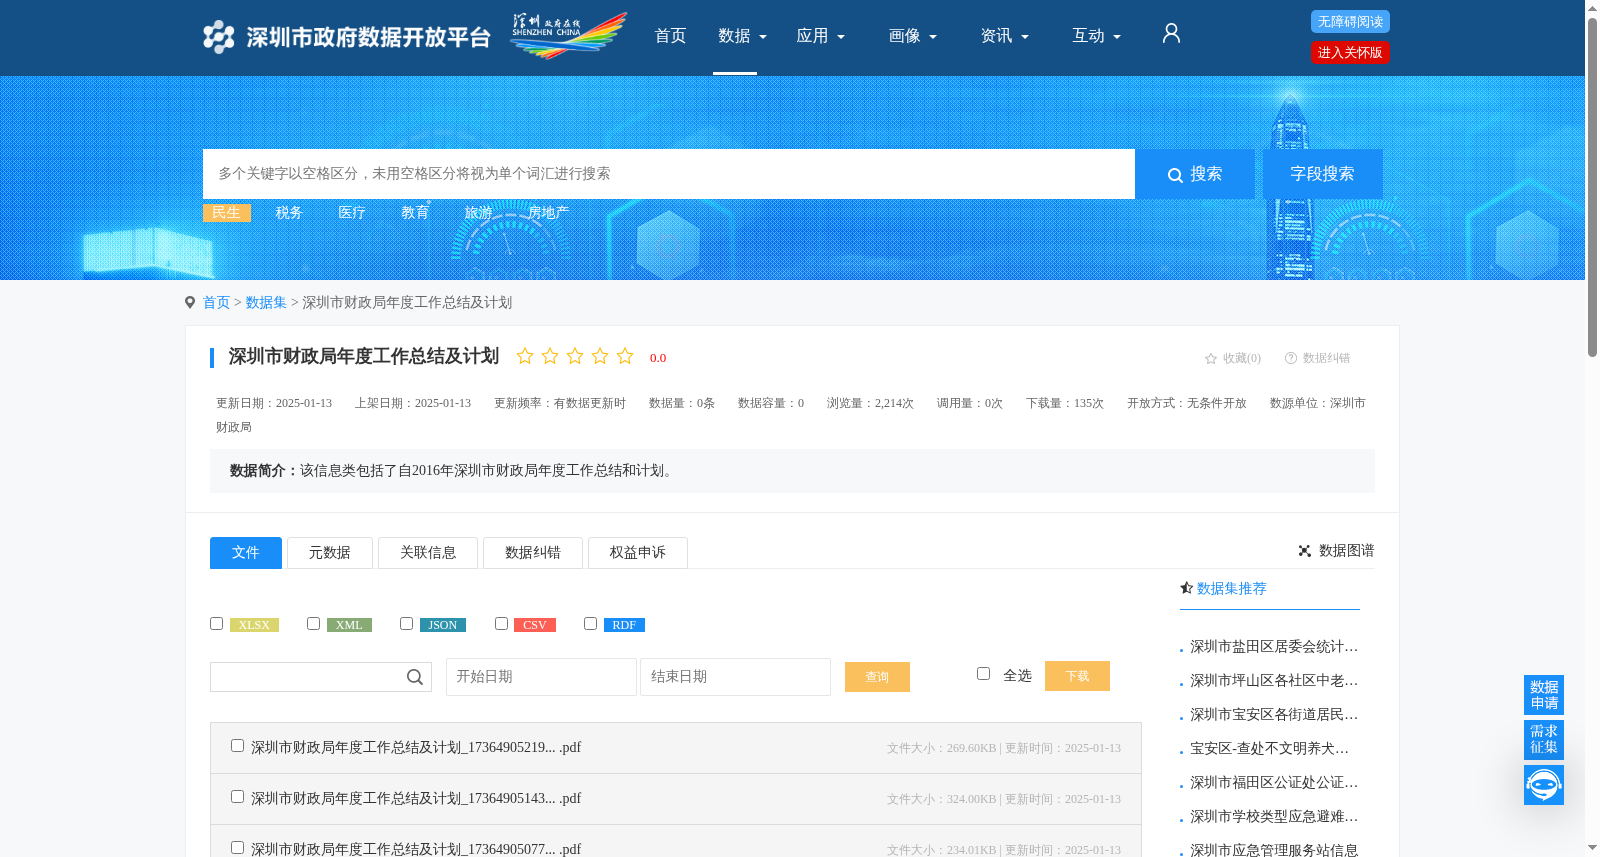This screenshot has width=1600, height=857.
Task: Check the 全选 select-all checkbox
Action: [x=983, y=674]
